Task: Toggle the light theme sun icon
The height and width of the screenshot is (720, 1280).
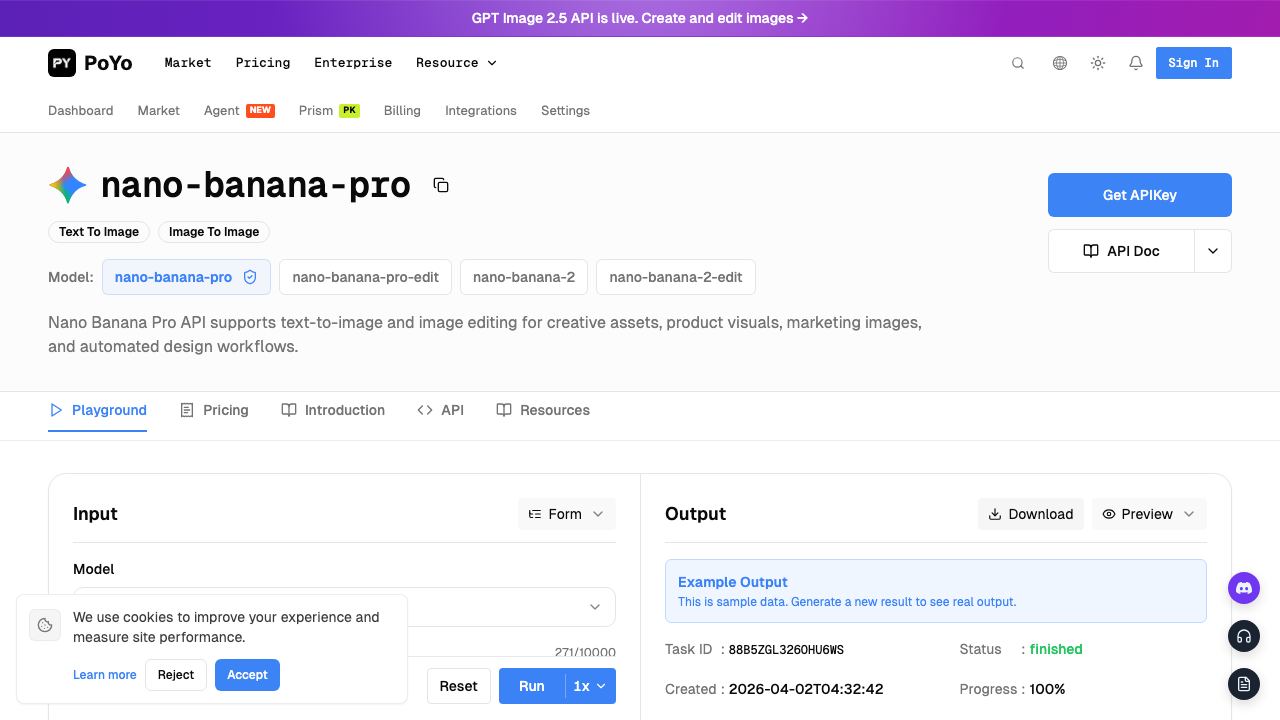Action: [1098, 63]
